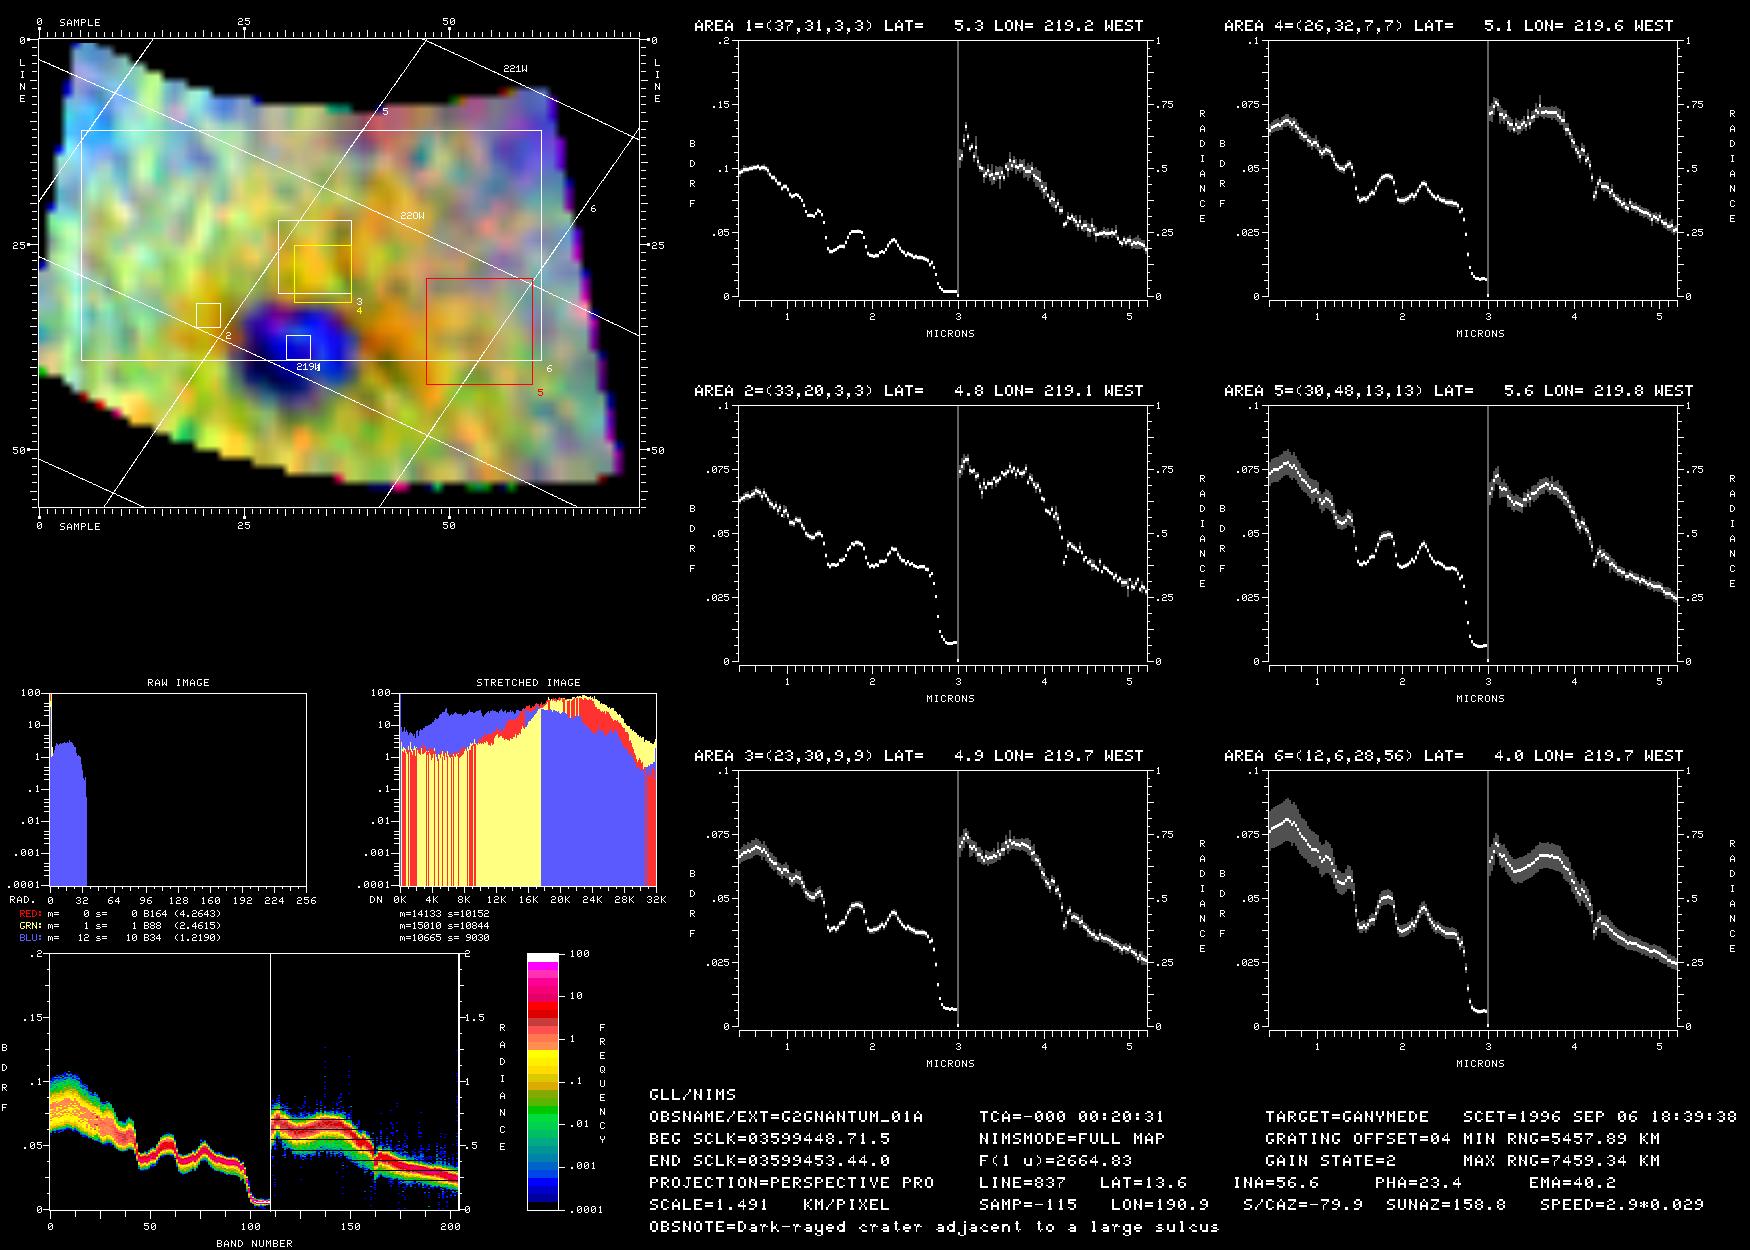This screenshot has height=1250, width=1750.
Task: Click the END SCLK=03599453.44.0 field
Action: pos(769,1161)
